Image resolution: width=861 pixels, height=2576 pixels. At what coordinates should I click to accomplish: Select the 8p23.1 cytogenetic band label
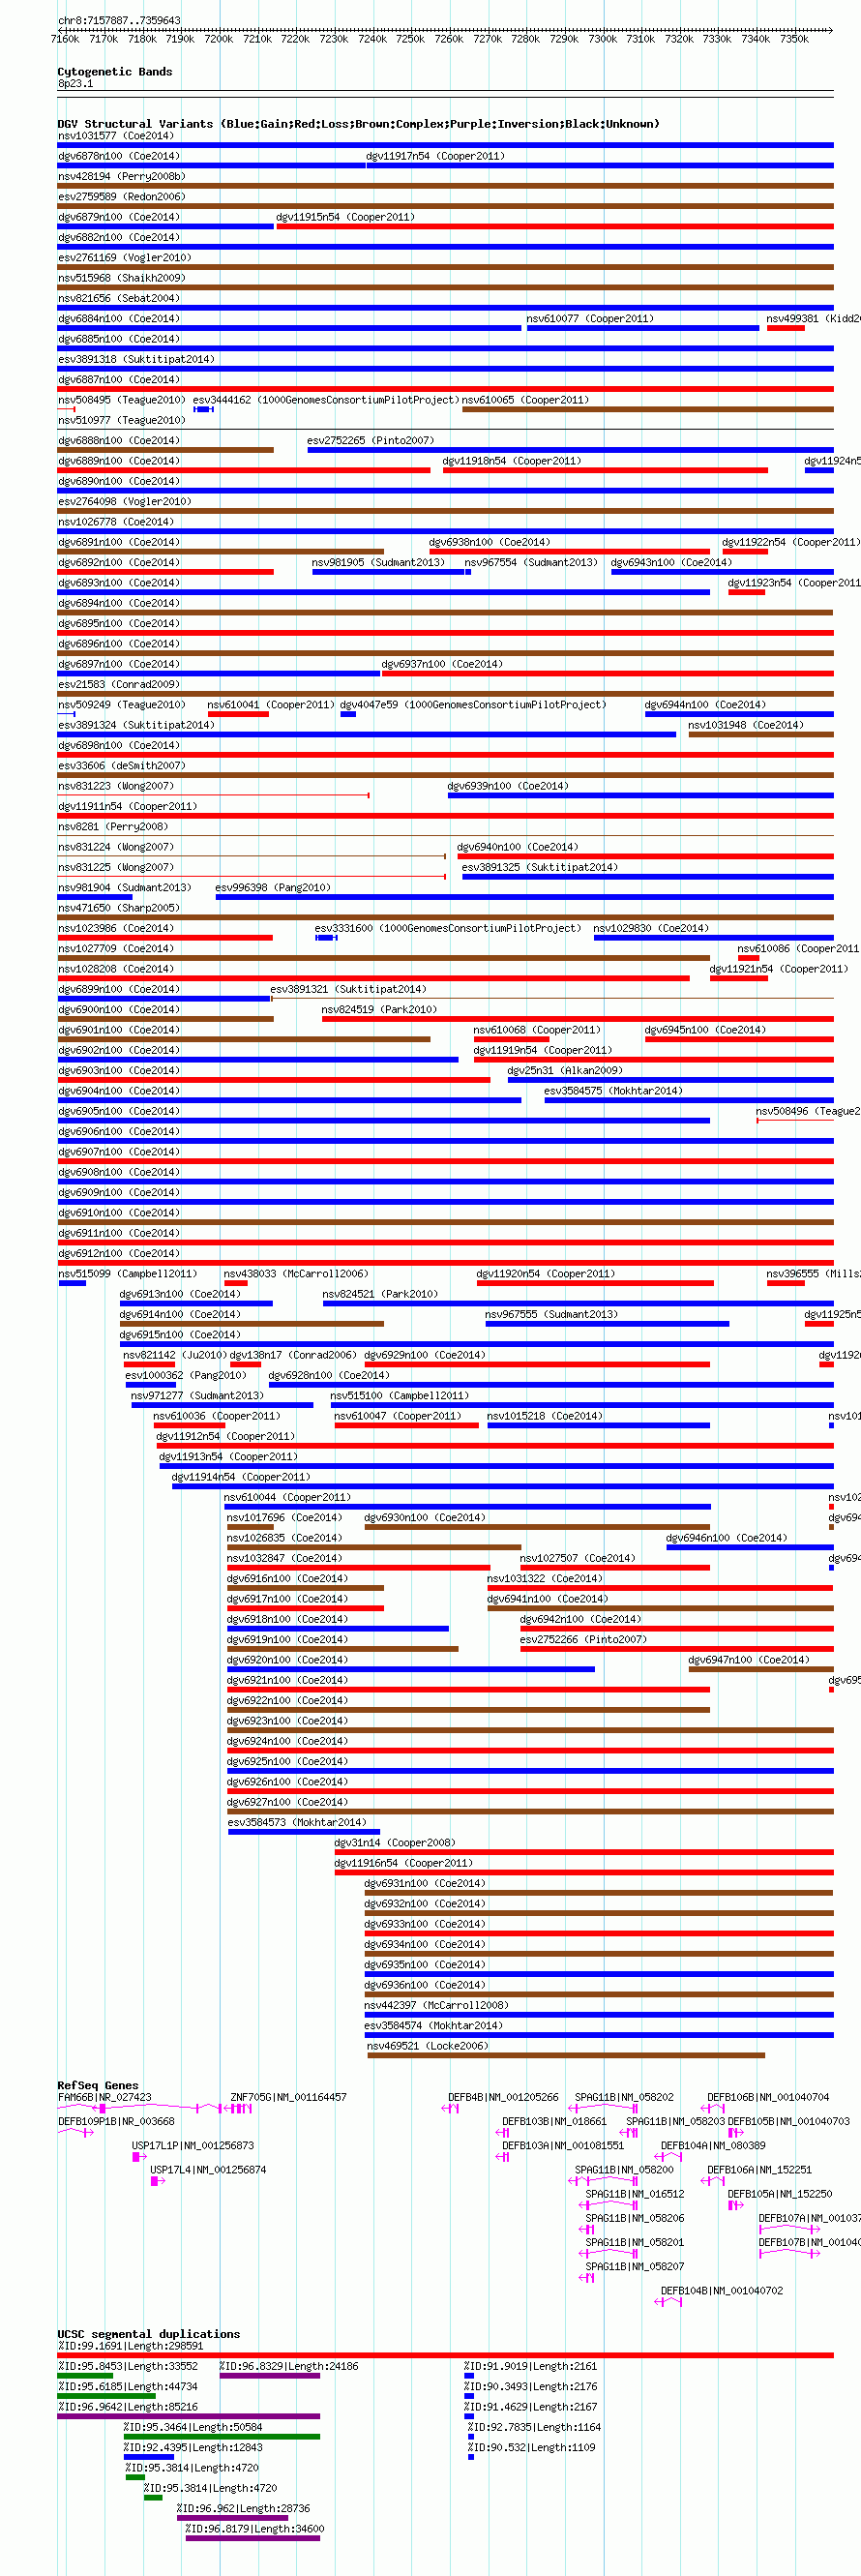(x=75, y=84)
